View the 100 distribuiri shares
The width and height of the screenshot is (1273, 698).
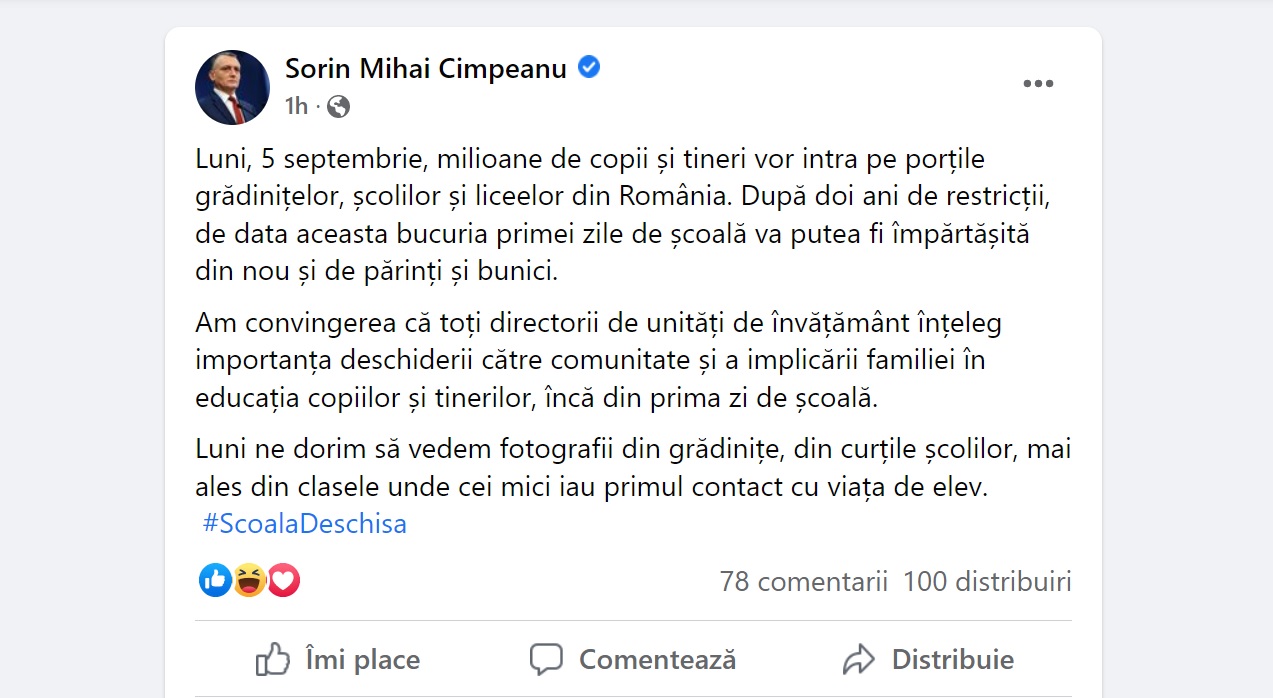[x=986, y=581]
